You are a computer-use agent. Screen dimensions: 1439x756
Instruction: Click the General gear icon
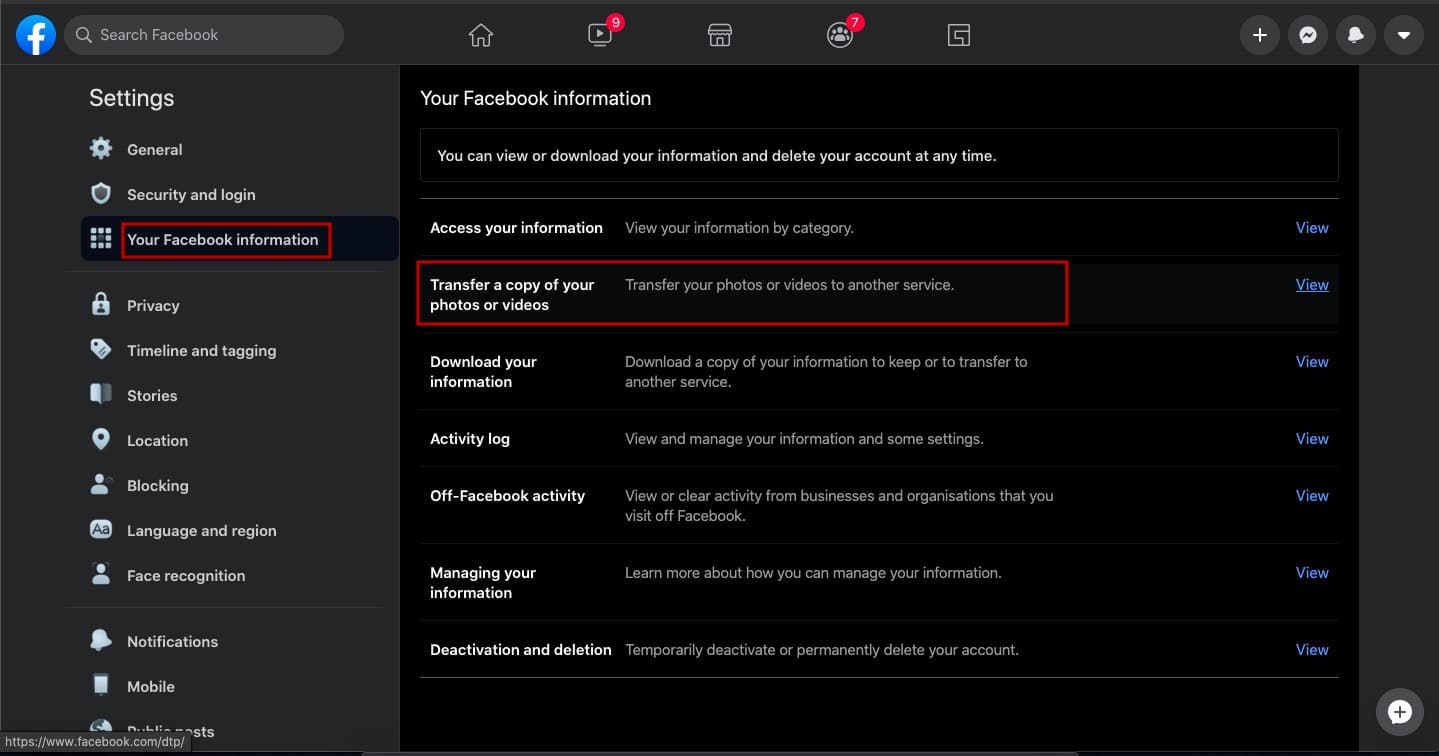pyautogui.click(x=101, y=149)
